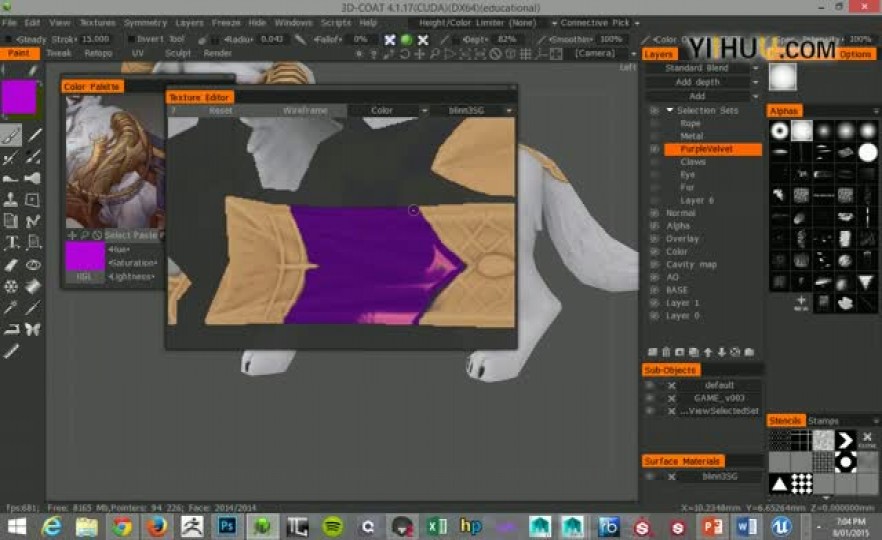
Task: Click the new layer icon below the layers list
Action: 652,352
